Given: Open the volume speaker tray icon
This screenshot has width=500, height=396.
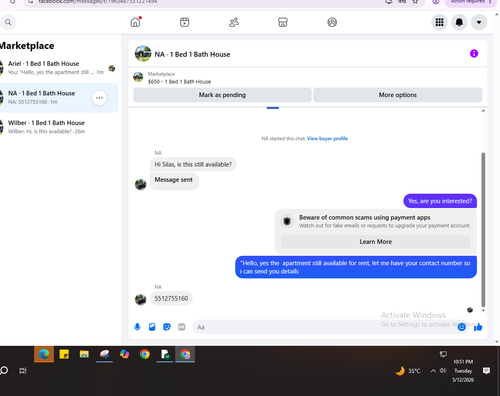Looking at the screenshot, I should (x=443, y=371).
